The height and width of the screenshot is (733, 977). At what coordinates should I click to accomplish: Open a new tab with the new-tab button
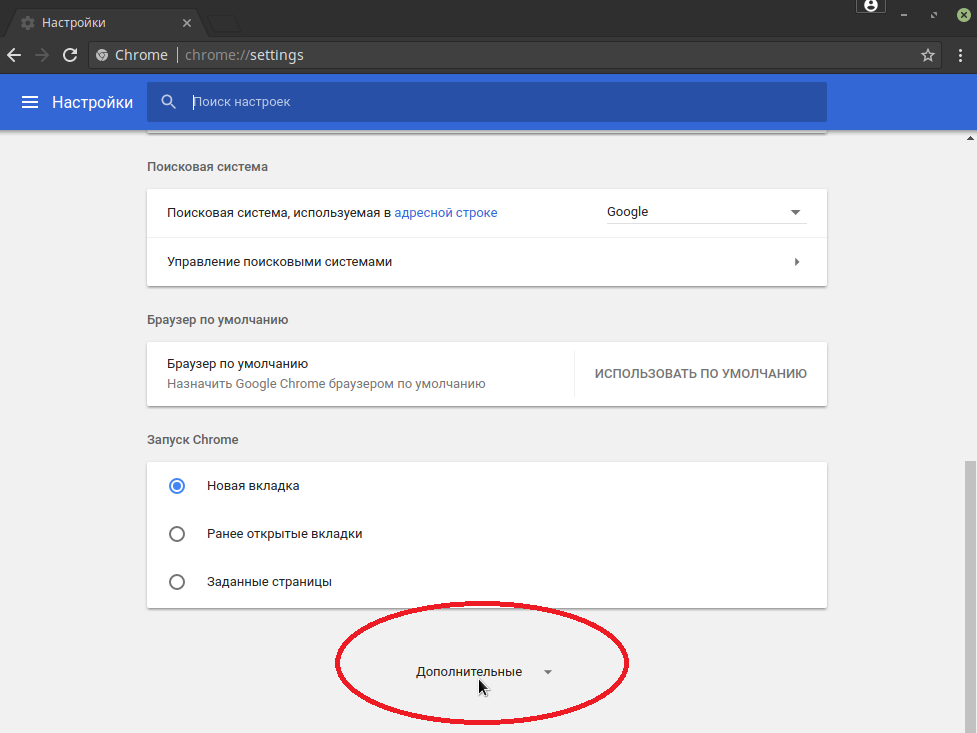[224, 22]
